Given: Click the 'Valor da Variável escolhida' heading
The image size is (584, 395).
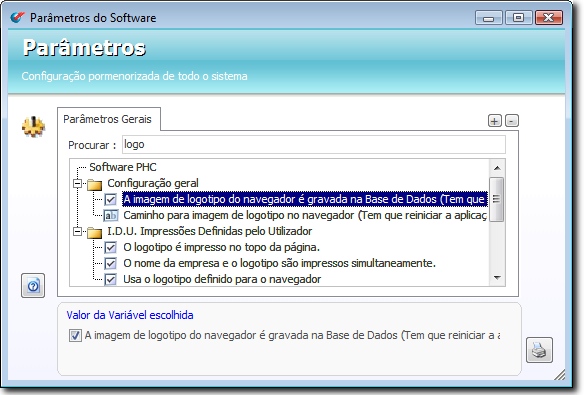Looking at the screenshot, I should pos(130,315).
